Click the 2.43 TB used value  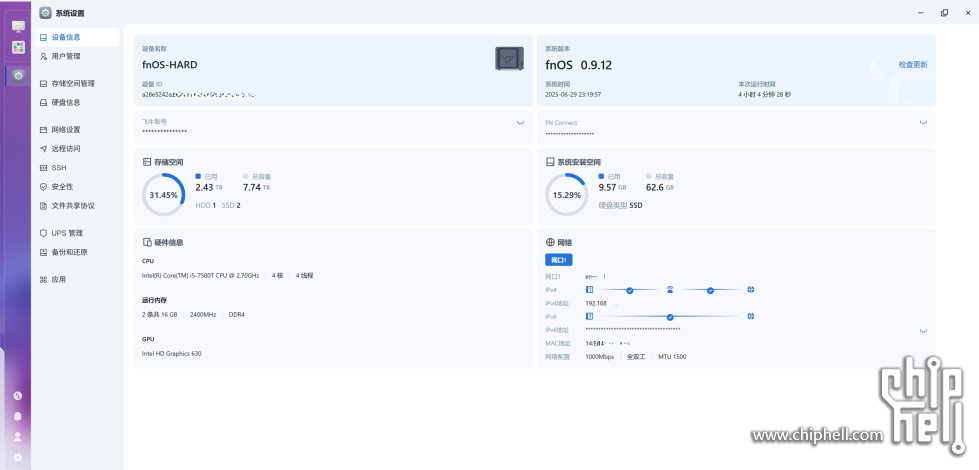[x=209, y=187]
